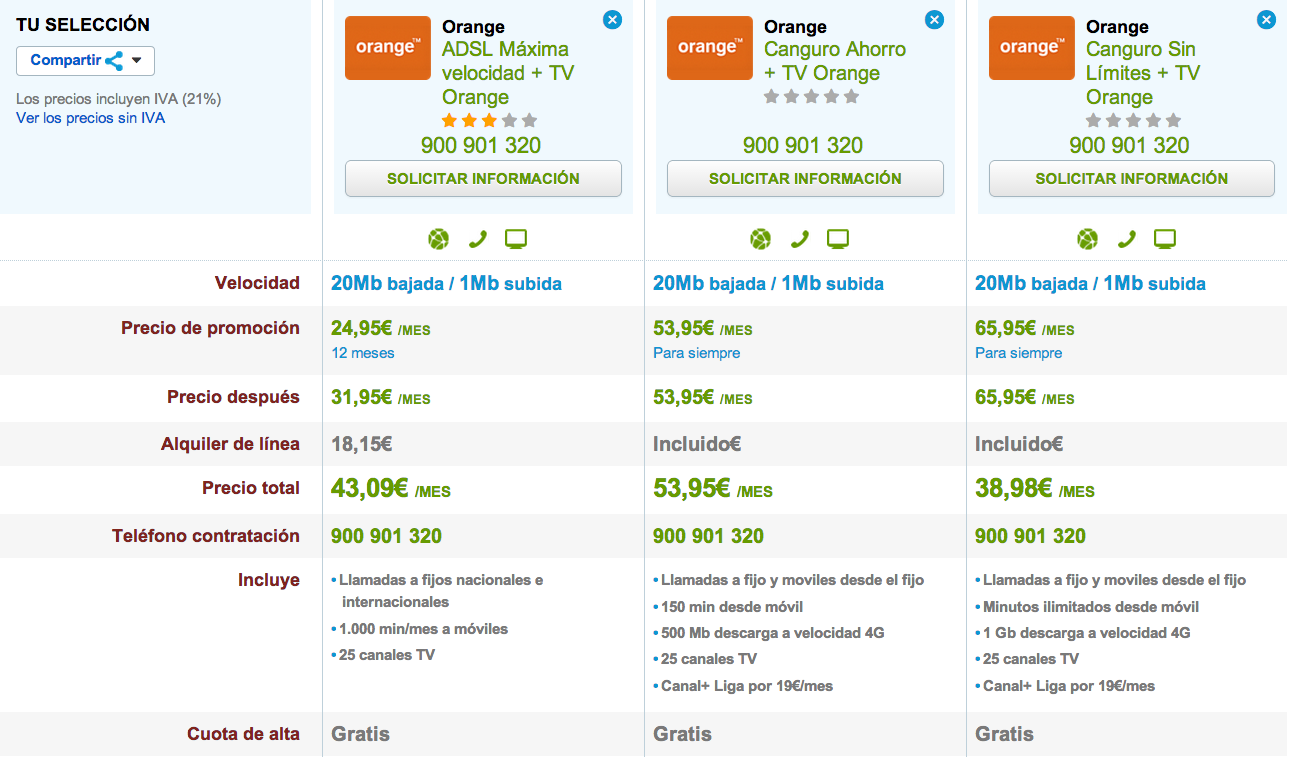
Task: Click Orange logo of ADSL Máxima velocidad
Action: pyautogui.click(x=387, y=47)
